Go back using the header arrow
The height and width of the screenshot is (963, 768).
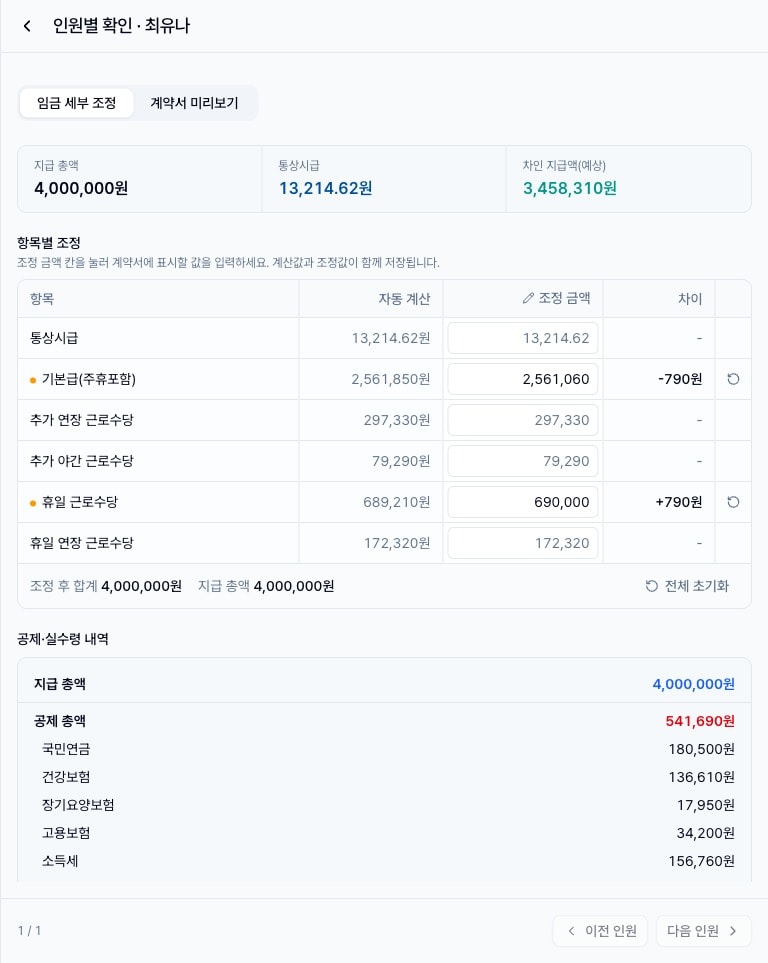click(27, 26)
